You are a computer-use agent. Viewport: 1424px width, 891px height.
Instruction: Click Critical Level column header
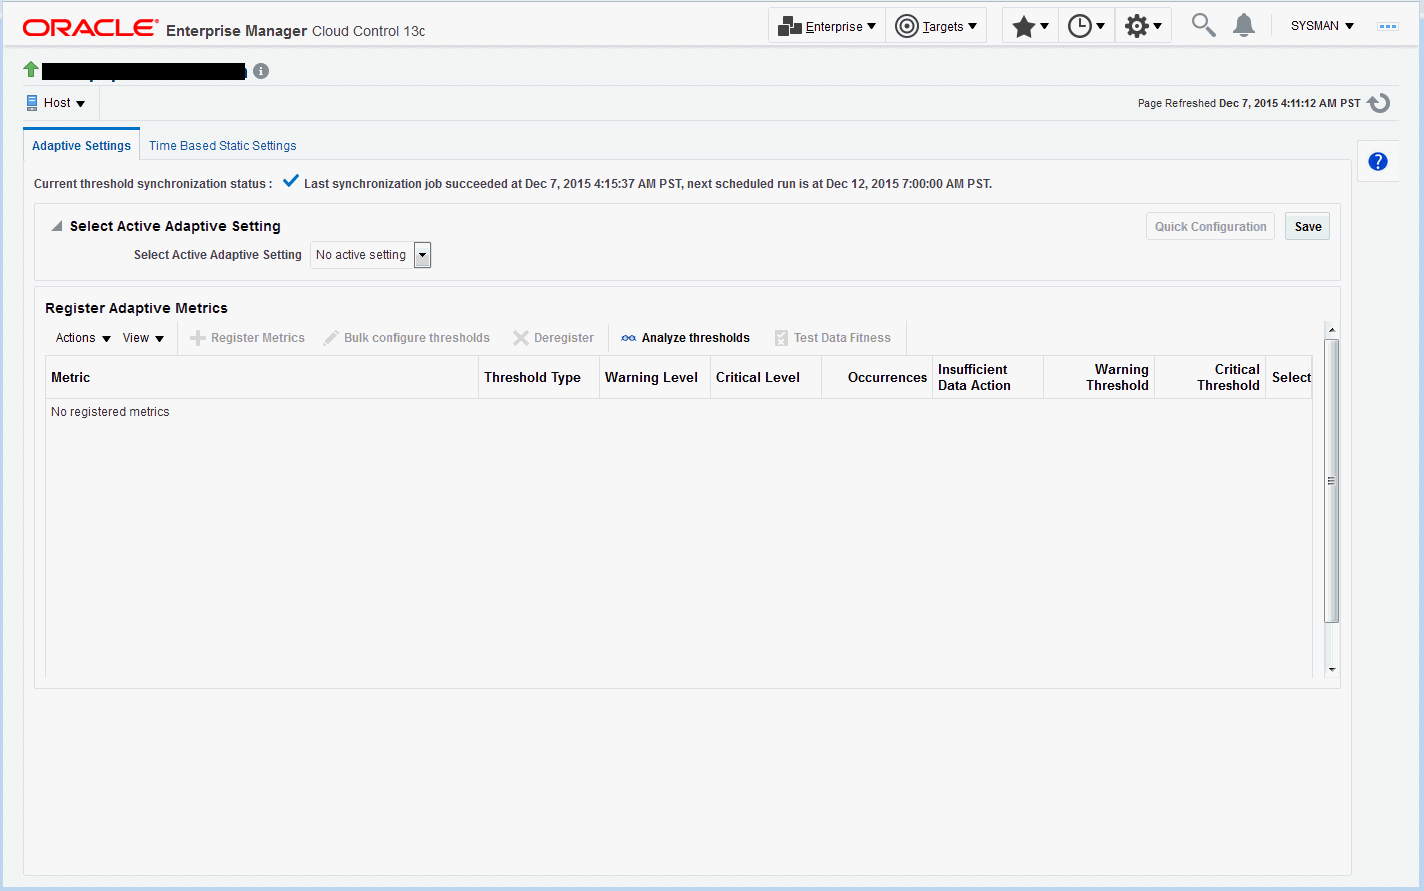click(x=766, y=377)
